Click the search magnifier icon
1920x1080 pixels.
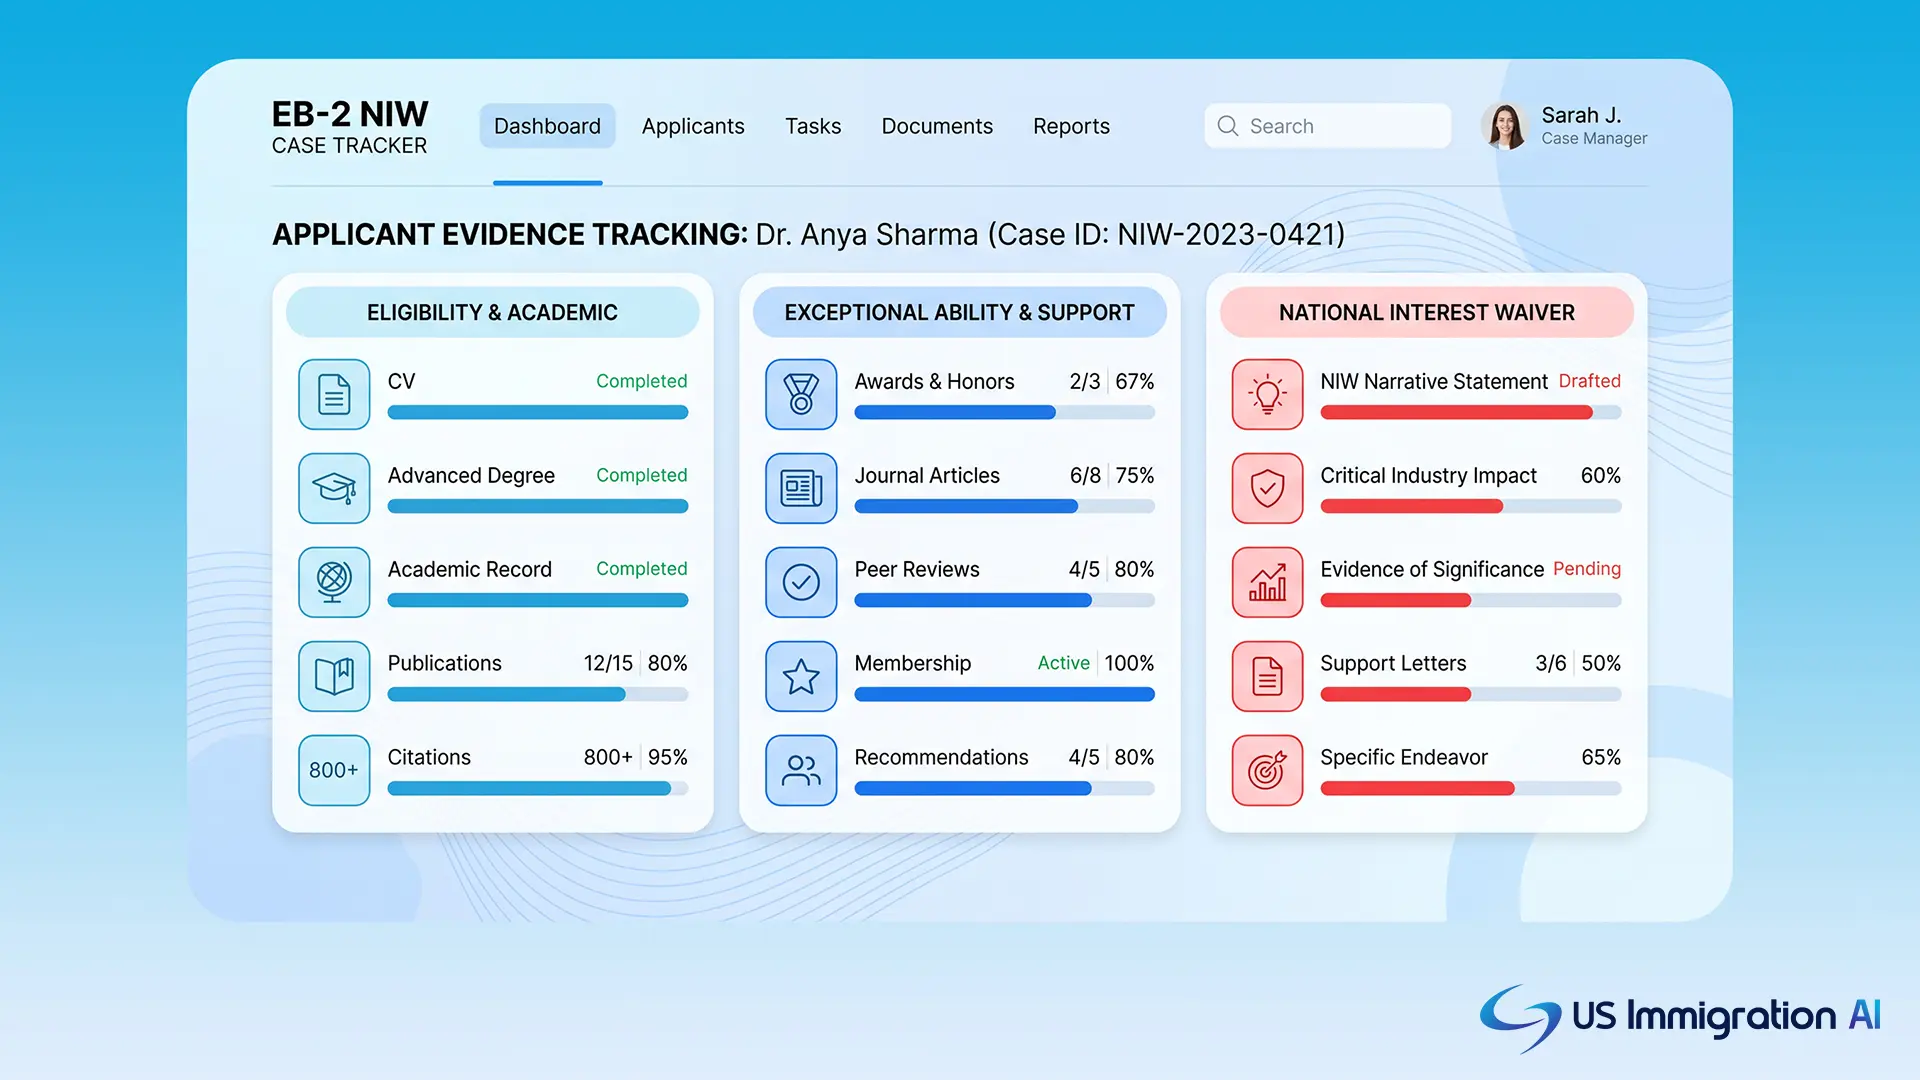pyautogui.click(x=1228, y=126)
